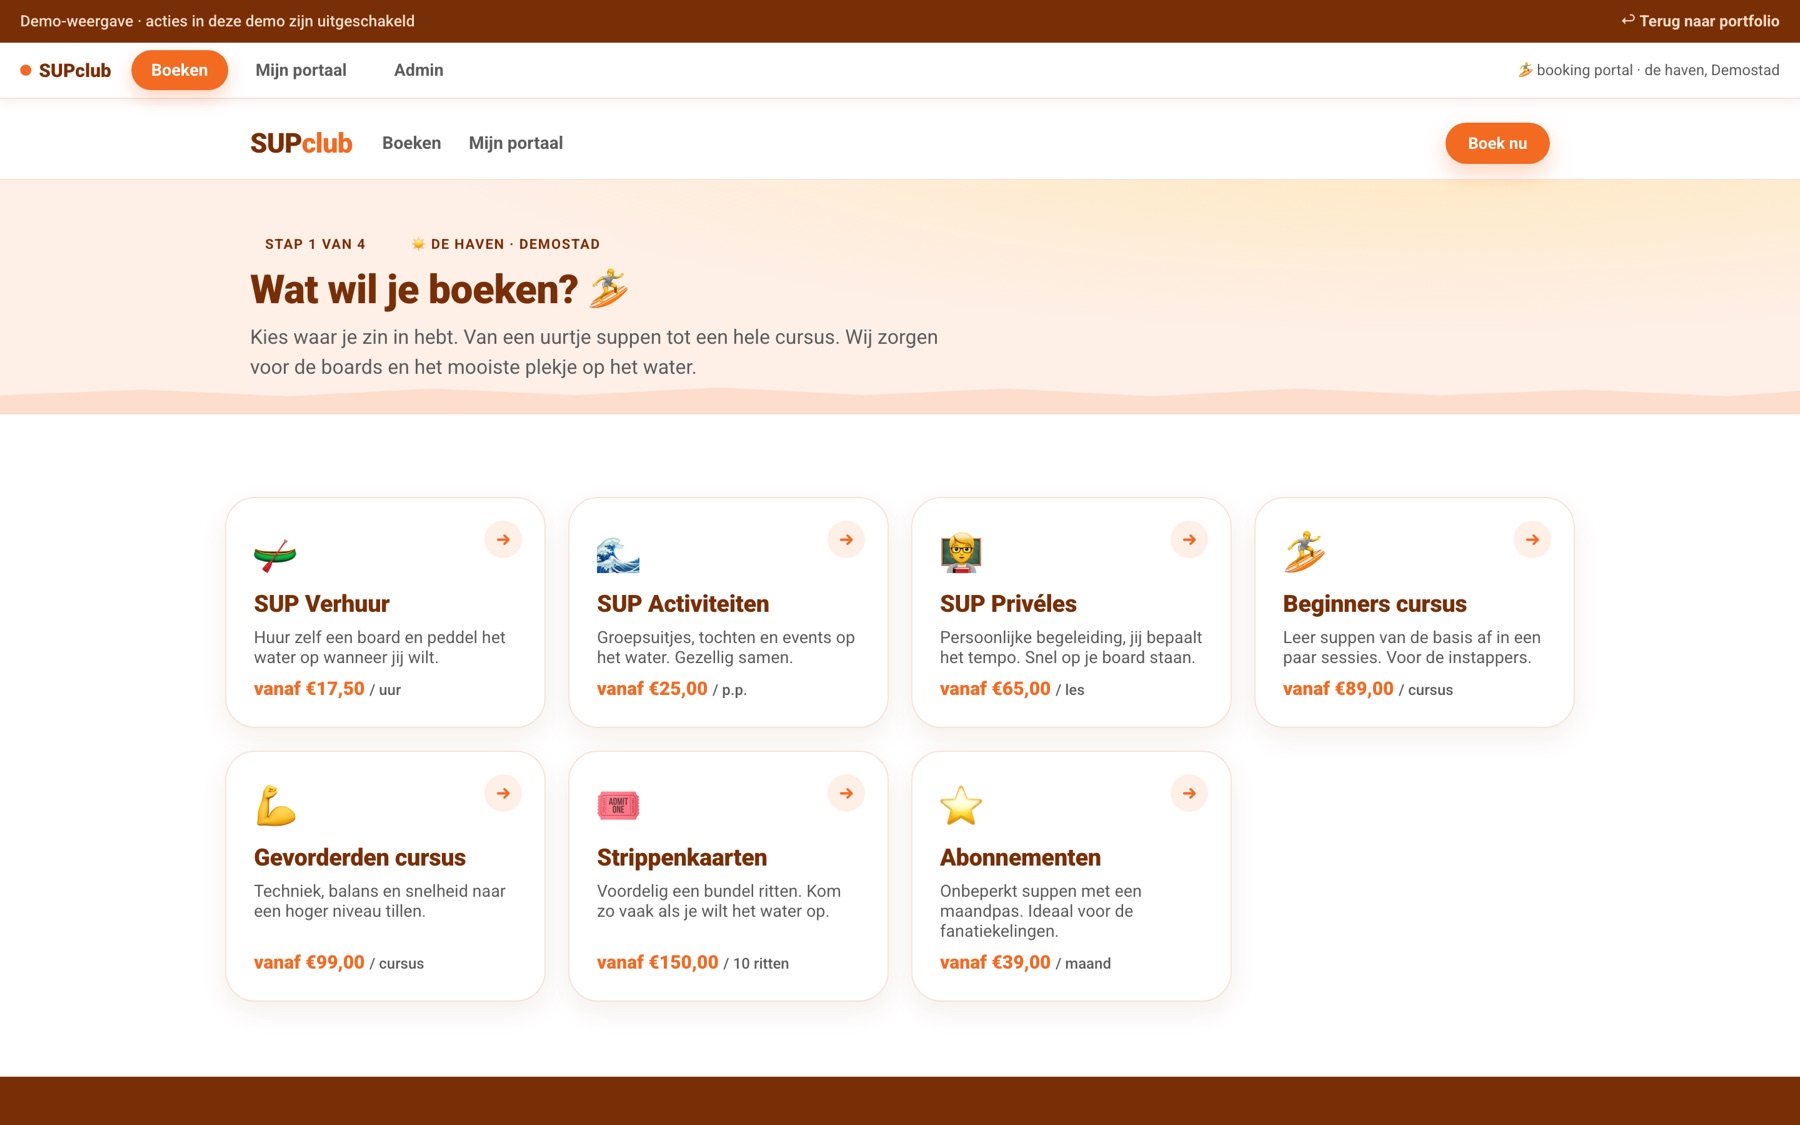Click the Gevorderden cursus description text
The width and height of the screenshot is (1800, 1125).
pos(380,901)
